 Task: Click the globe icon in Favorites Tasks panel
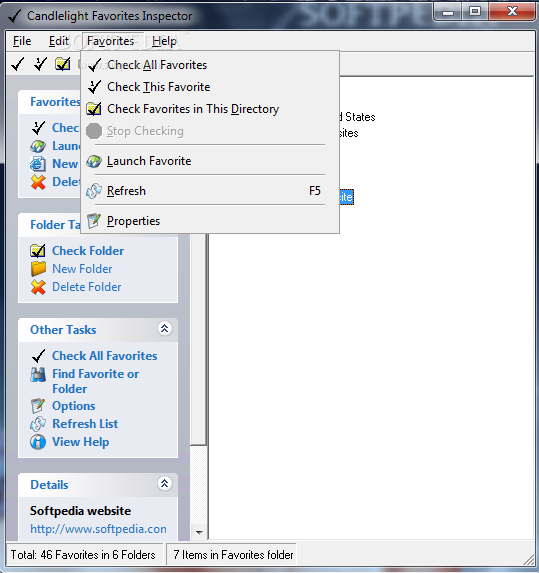tap(38, 146)
